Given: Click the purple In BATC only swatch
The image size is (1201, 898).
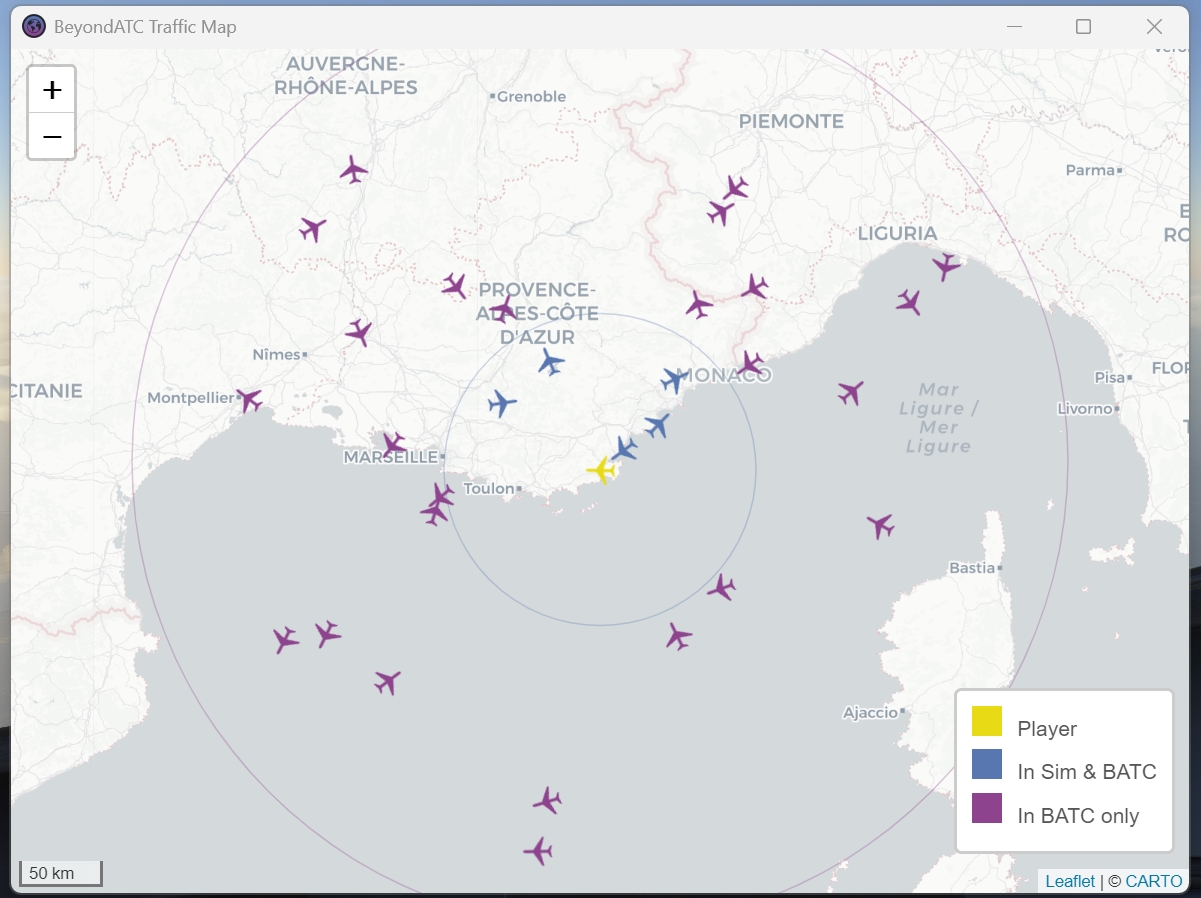Looking at the screenshot, I should click(x=987, y=808).
